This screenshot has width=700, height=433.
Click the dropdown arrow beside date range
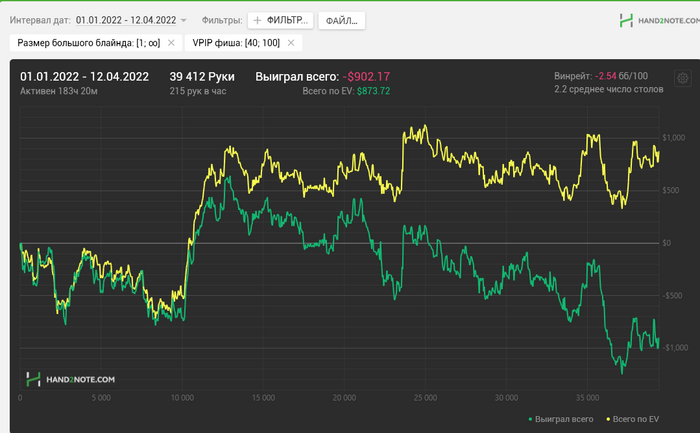(184, 20)
